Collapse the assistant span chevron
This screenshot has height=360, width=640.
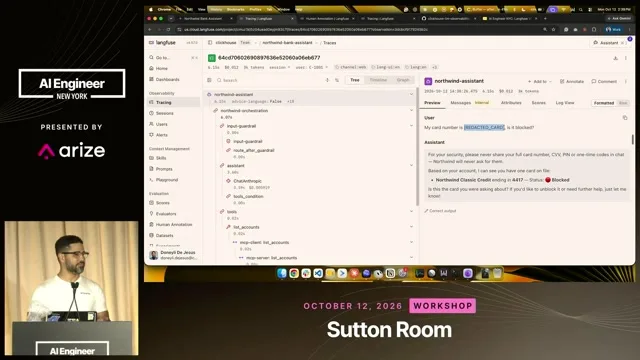coord(411,165)
